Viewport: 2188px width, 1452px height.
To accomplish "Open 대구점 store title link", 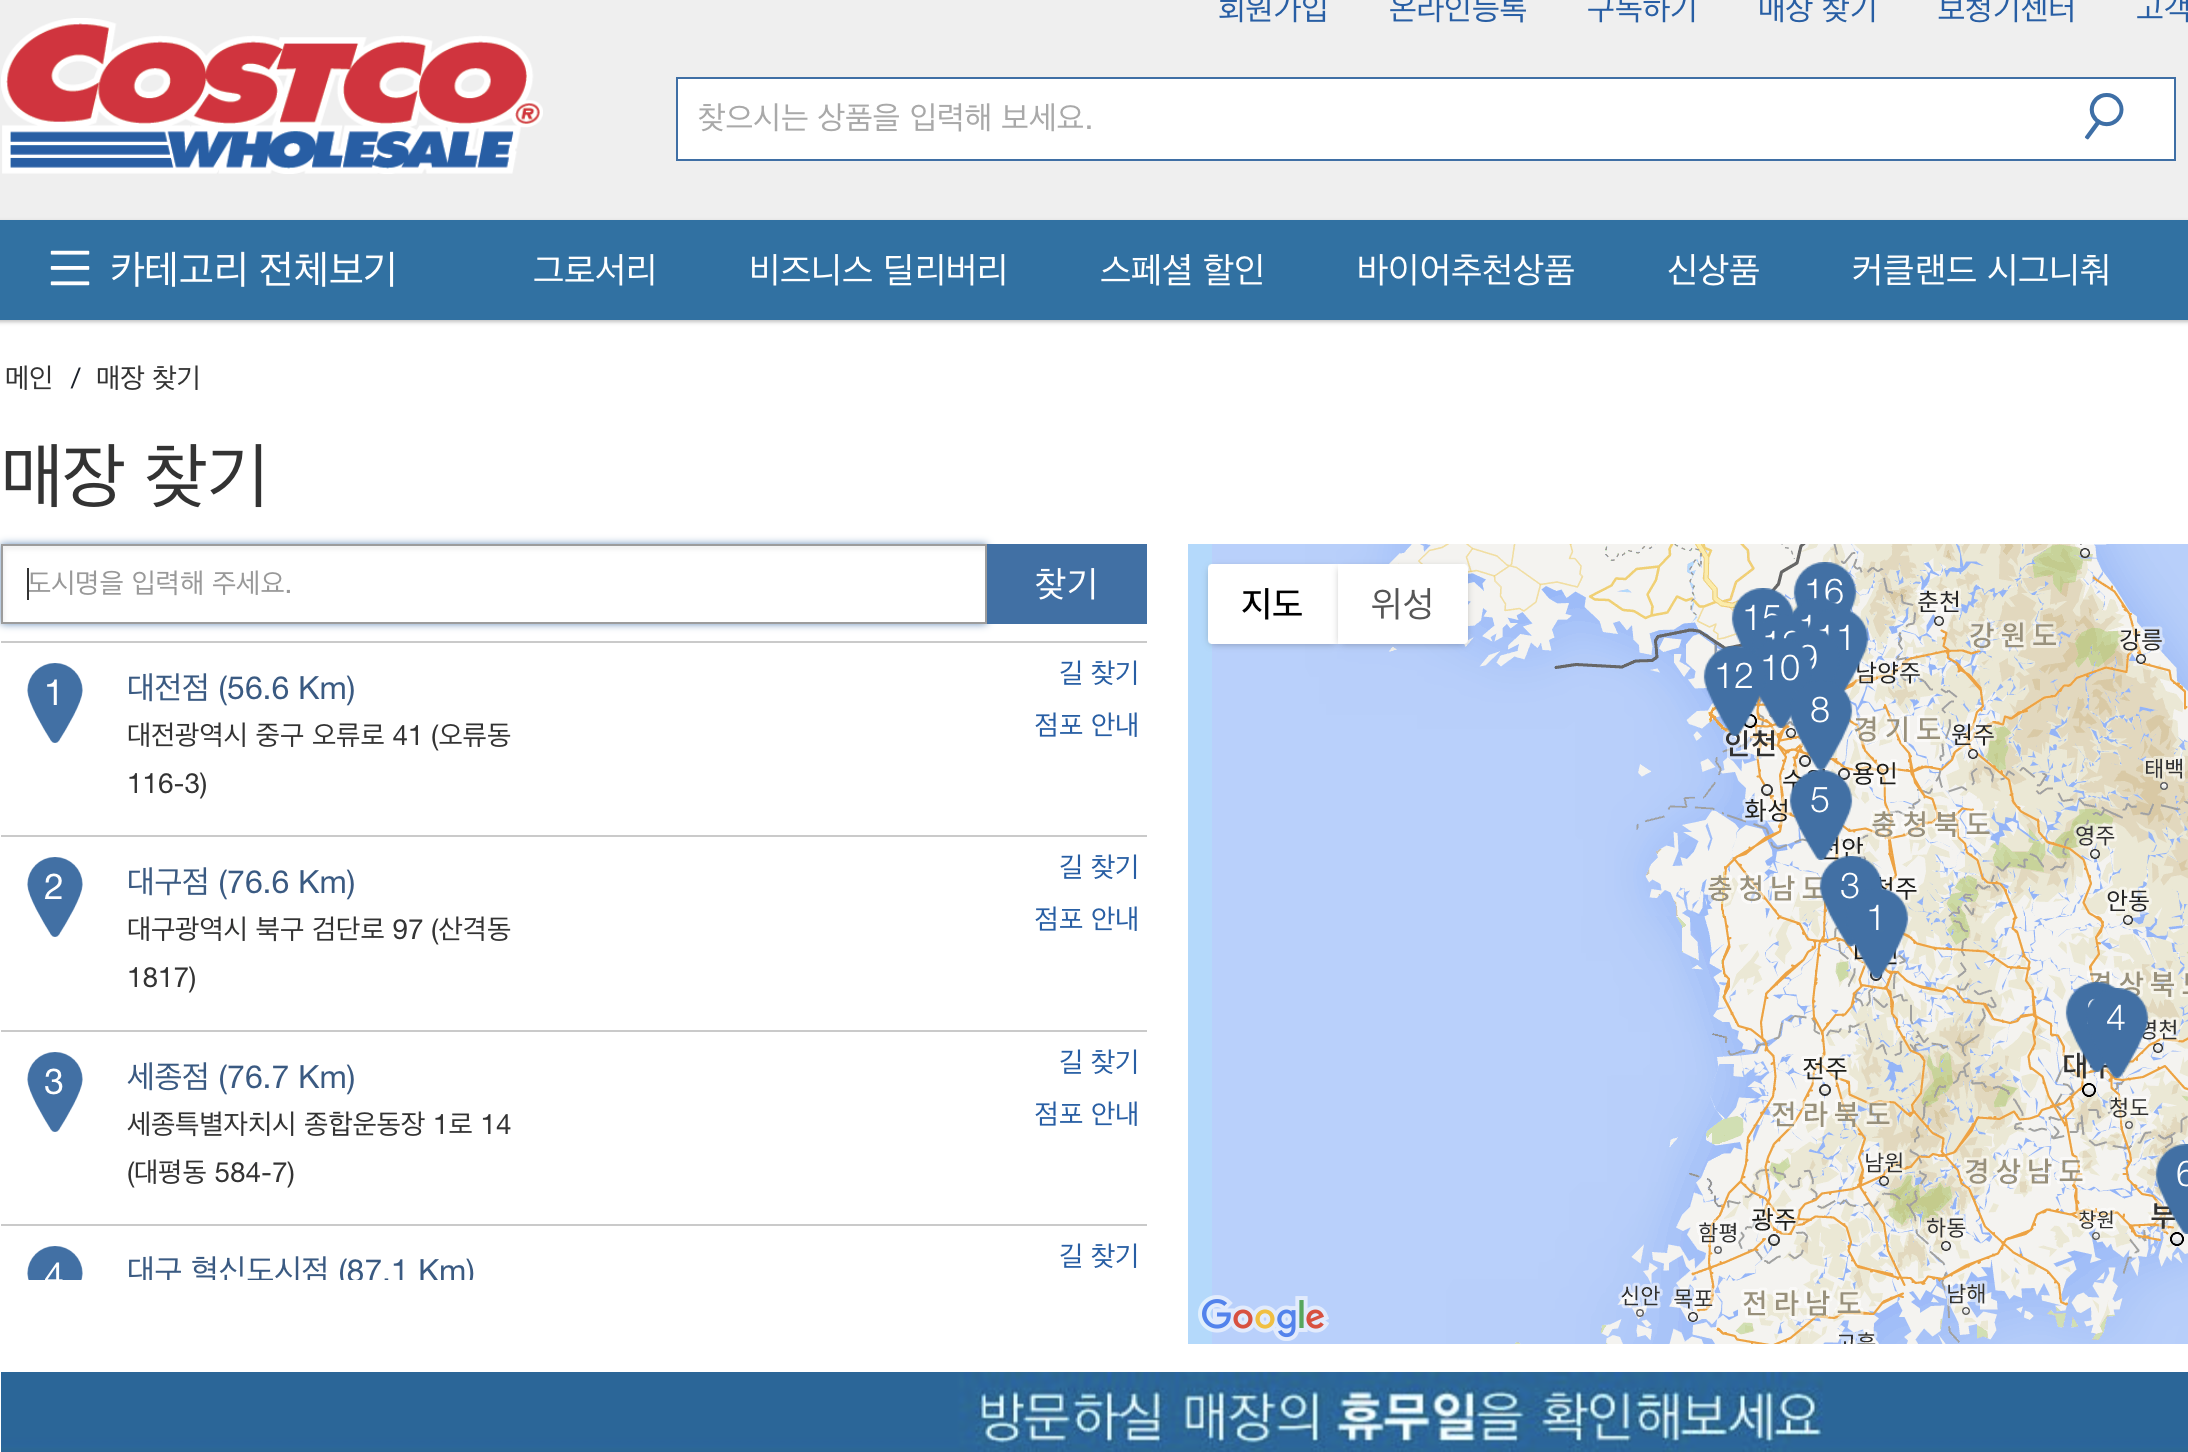I will (241, 882).
